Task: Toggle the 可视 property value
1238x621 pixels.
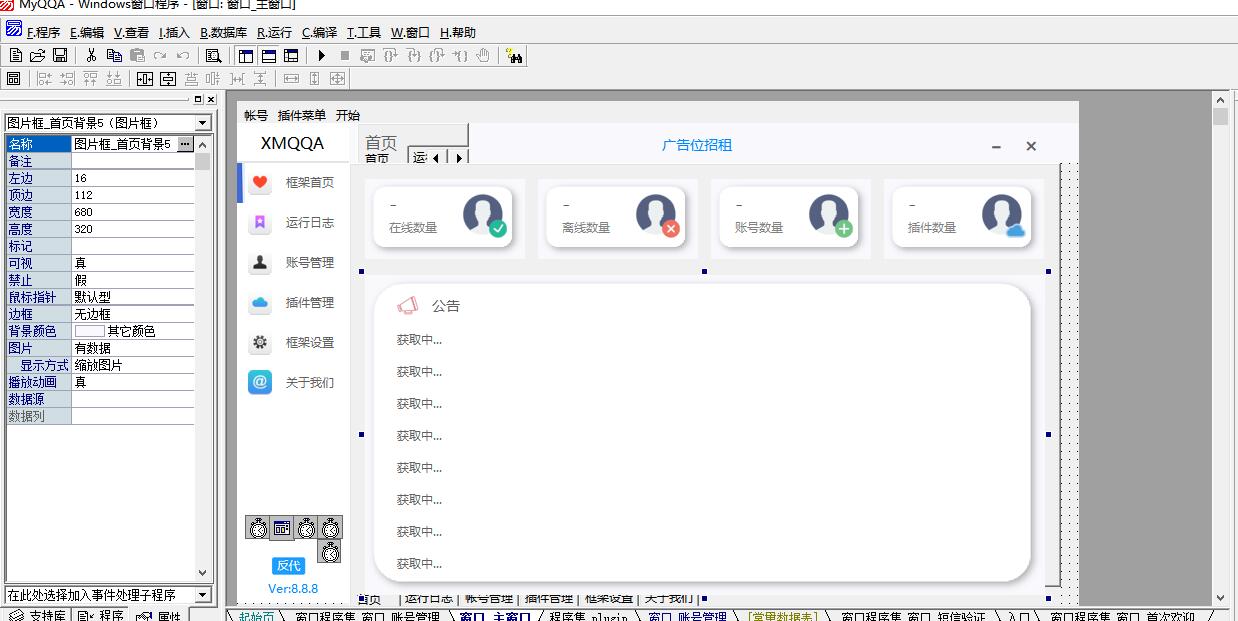Action: 132,263
